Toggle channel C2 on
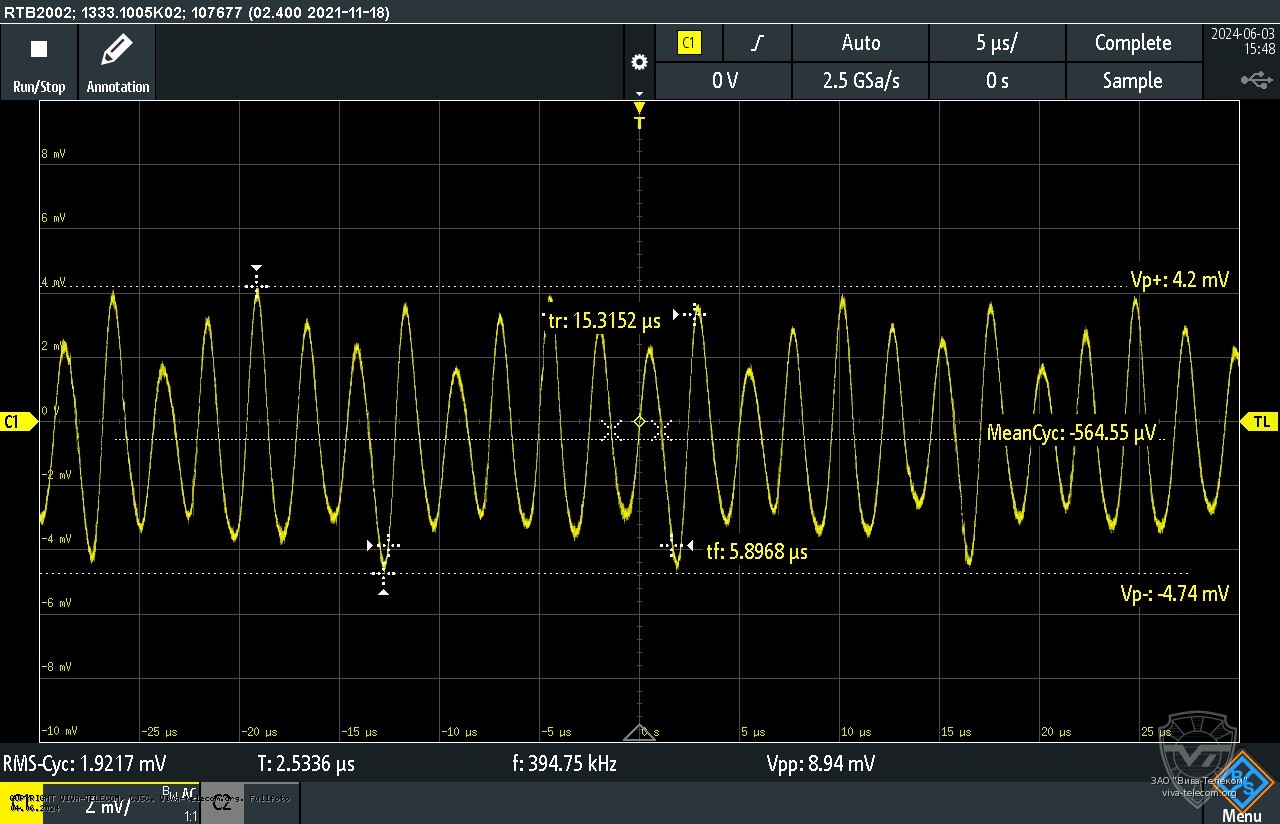Screen dimensions: 1280x824 221,803
